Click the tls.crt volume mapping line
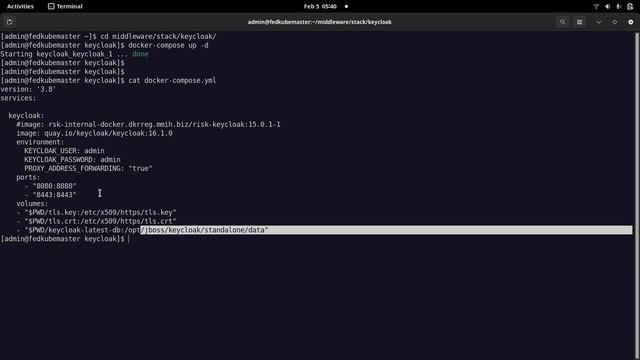Screen dimensions: 640x360 [96, 221]
